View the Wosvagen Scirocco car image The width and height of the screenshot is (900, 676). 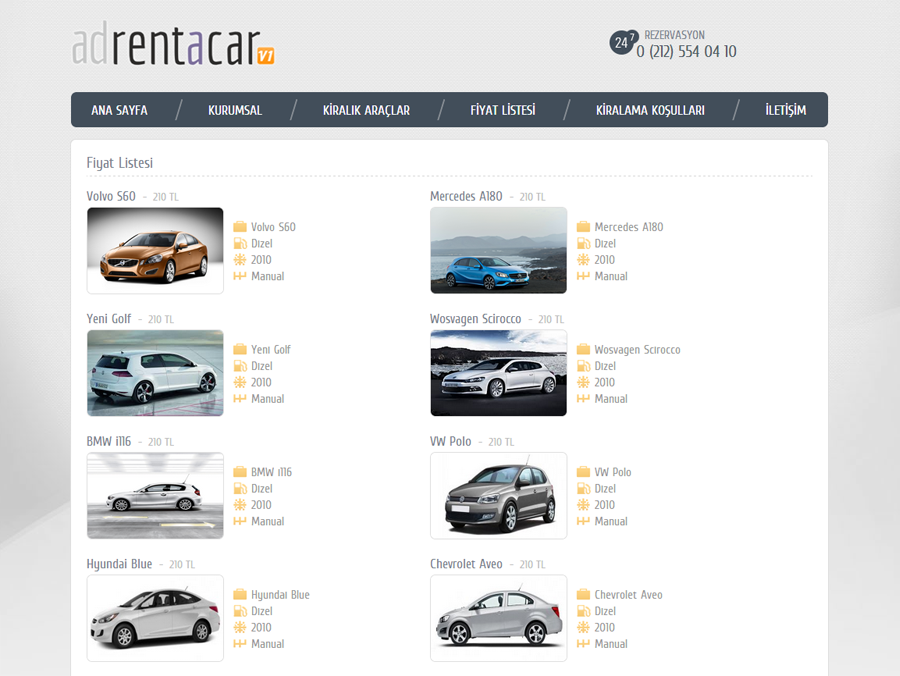(x=498, y=373)
